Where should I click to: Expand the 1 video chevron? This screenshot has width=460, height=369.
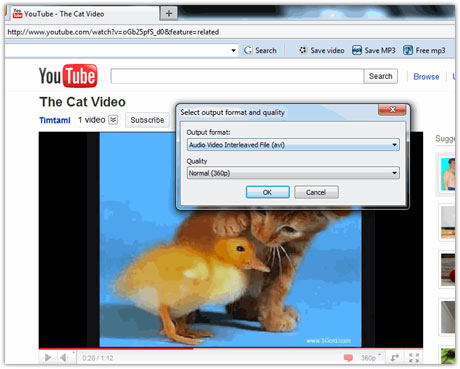pos(113,120)
